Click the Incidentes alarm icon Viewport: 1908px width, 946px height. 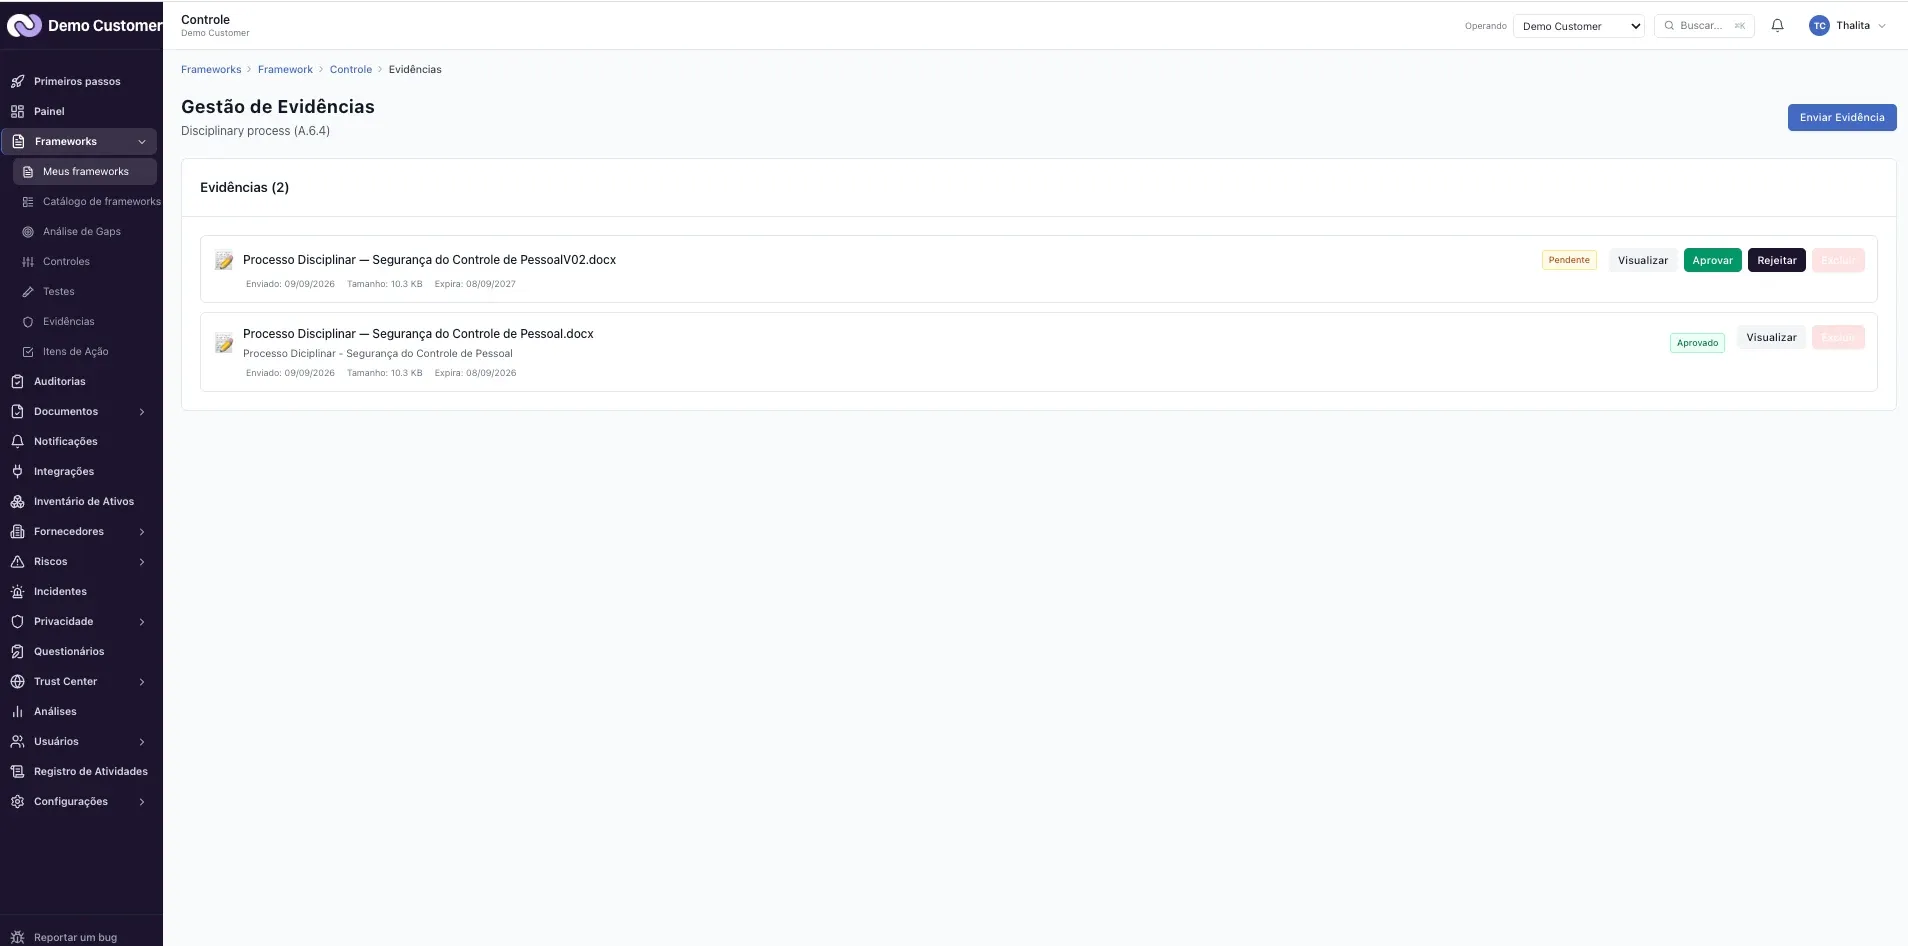[17, 591]
